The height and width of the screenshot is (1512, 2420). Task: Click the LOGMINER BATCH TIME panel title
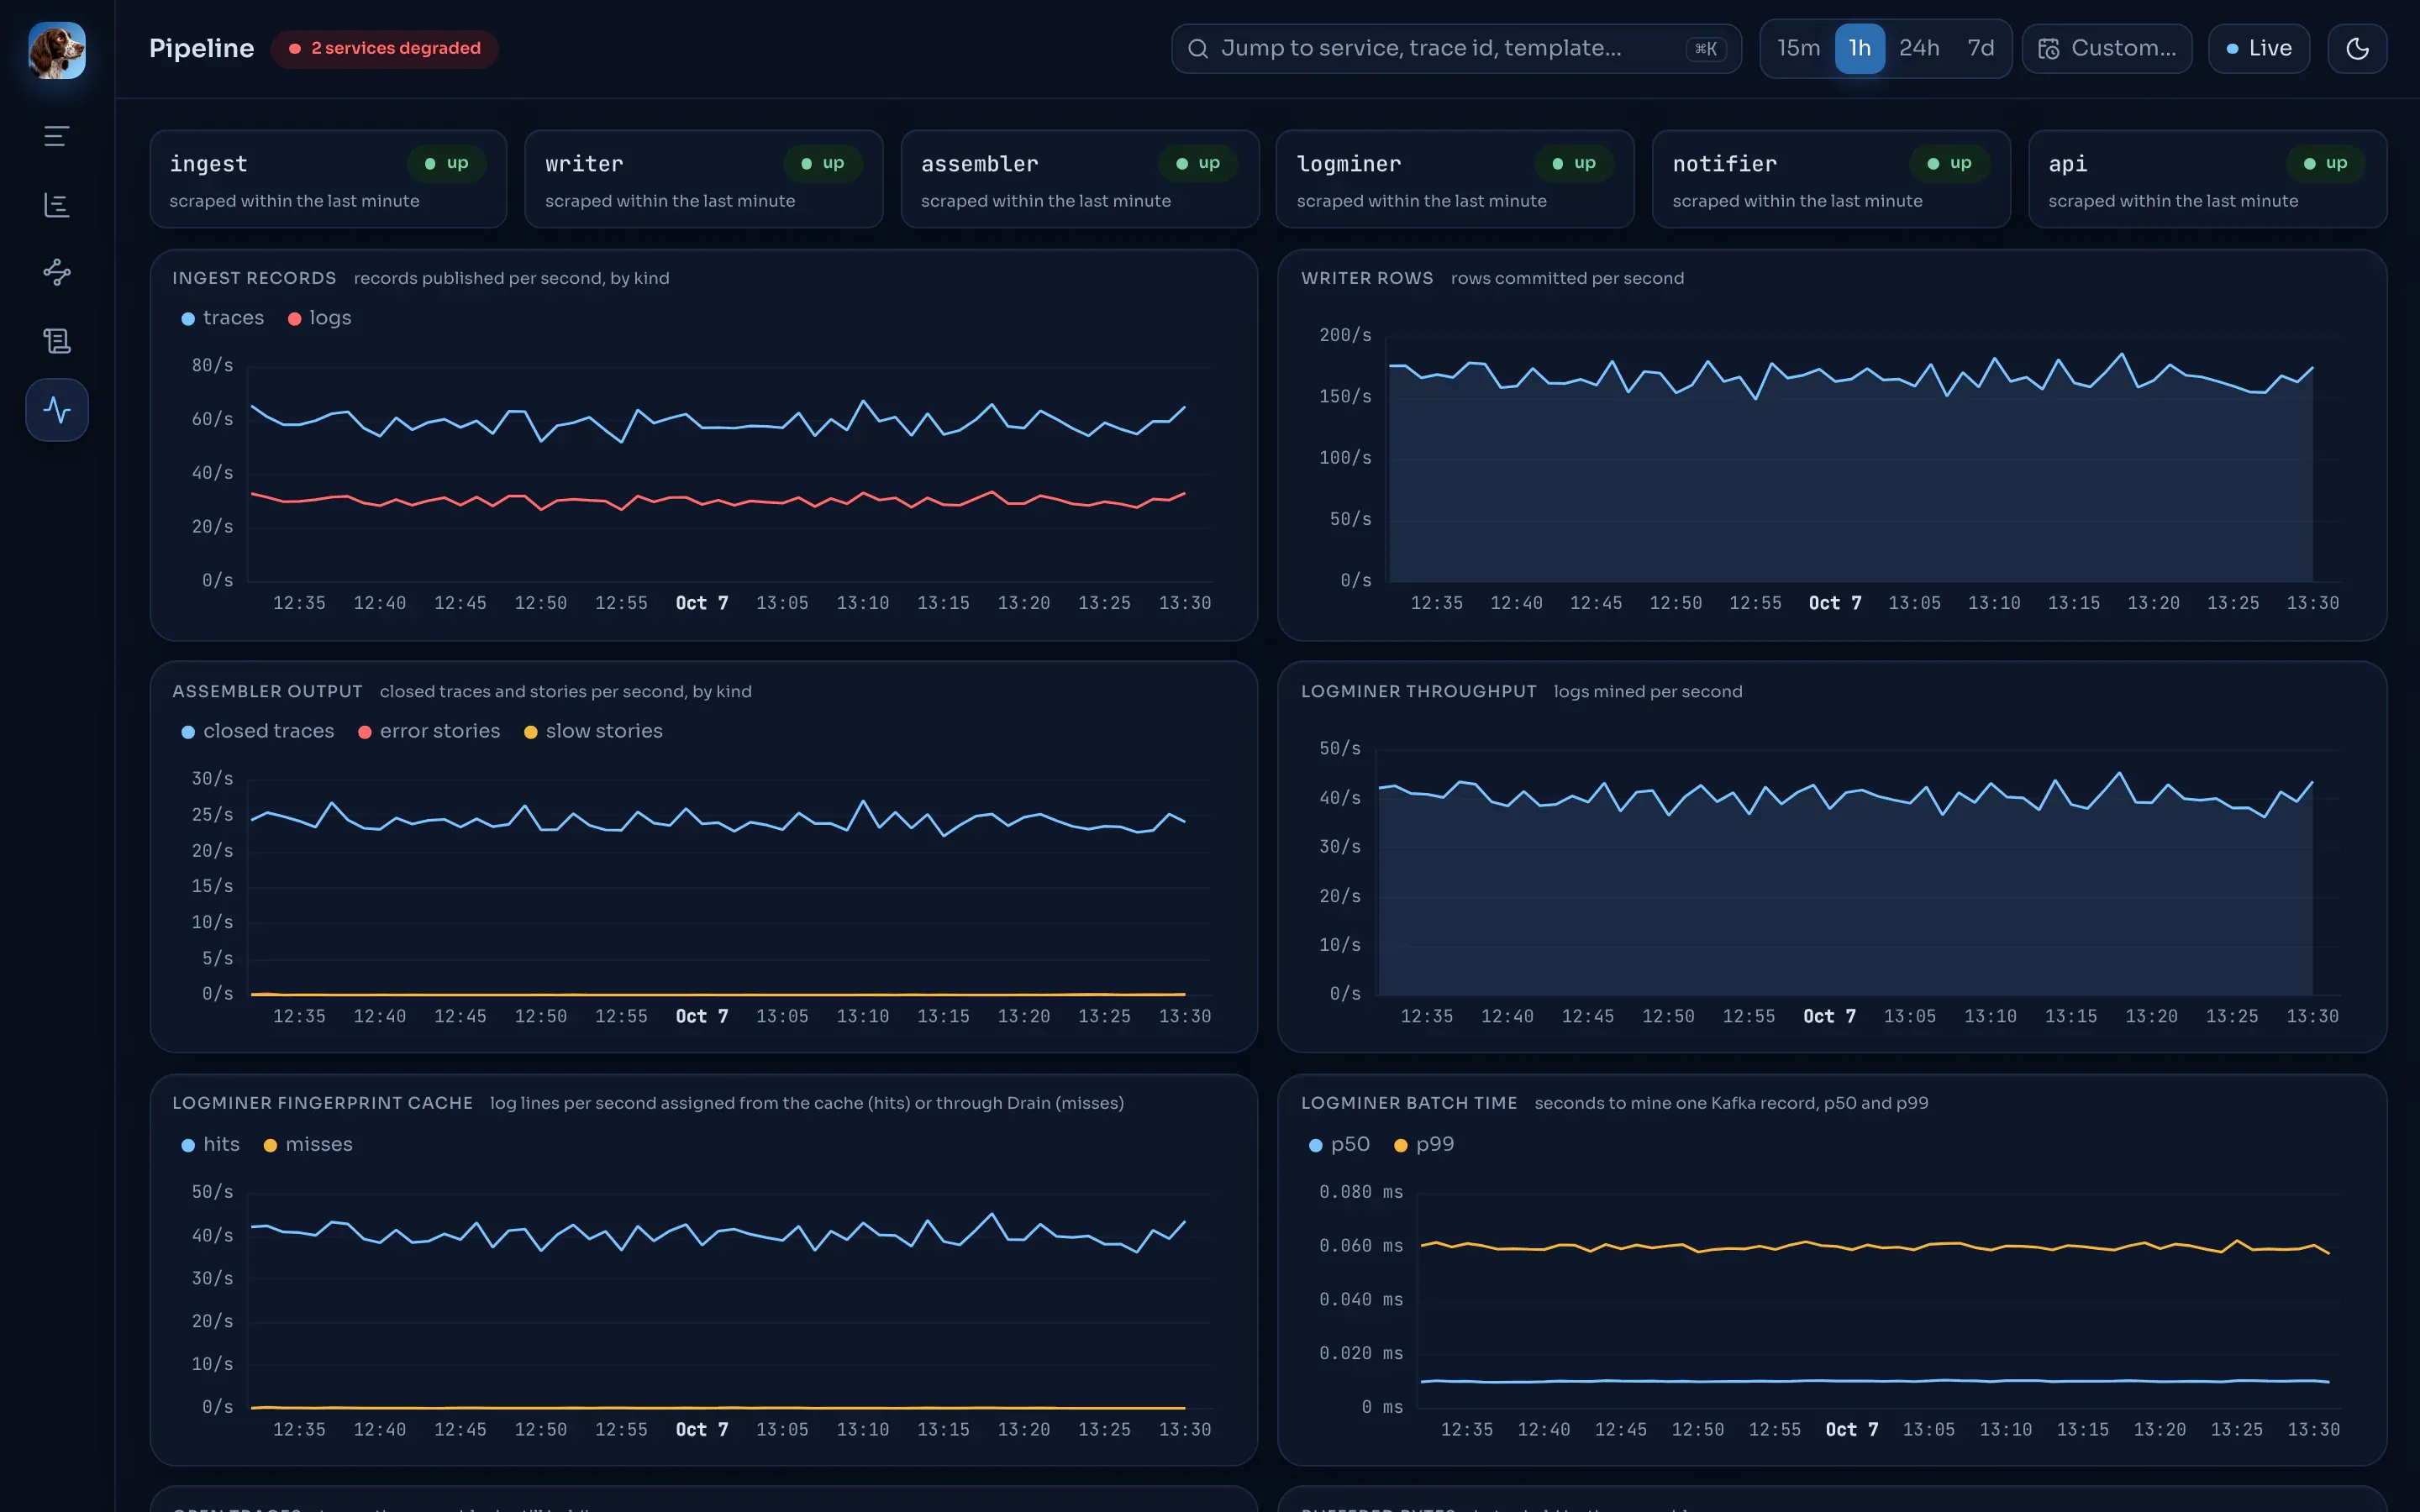[x=1409, y=1103]
